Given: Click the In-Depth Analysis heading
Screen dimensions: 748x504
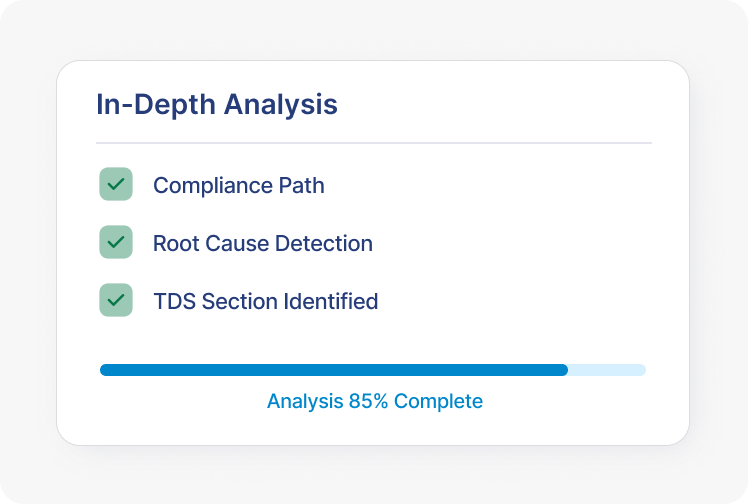Looking at the screenshot, I should 216,104.
